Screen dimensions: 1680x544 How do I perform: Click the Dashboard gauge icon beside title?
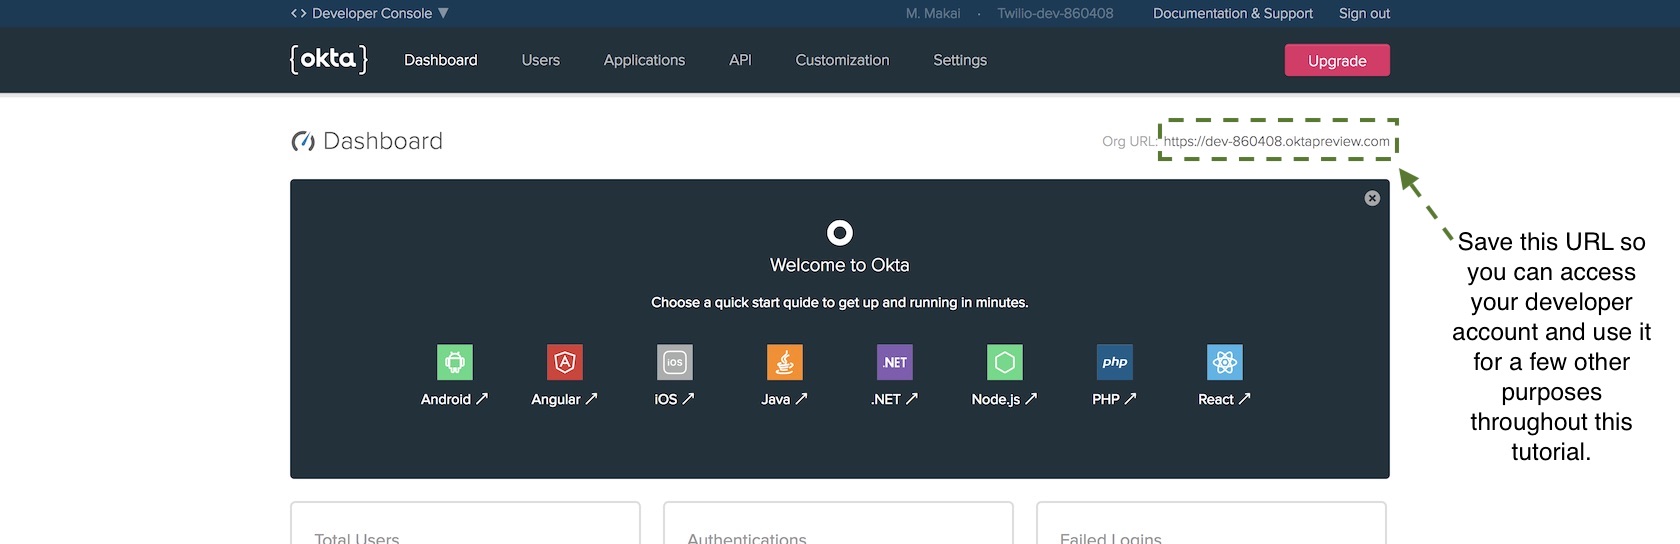tap(303, 141)
